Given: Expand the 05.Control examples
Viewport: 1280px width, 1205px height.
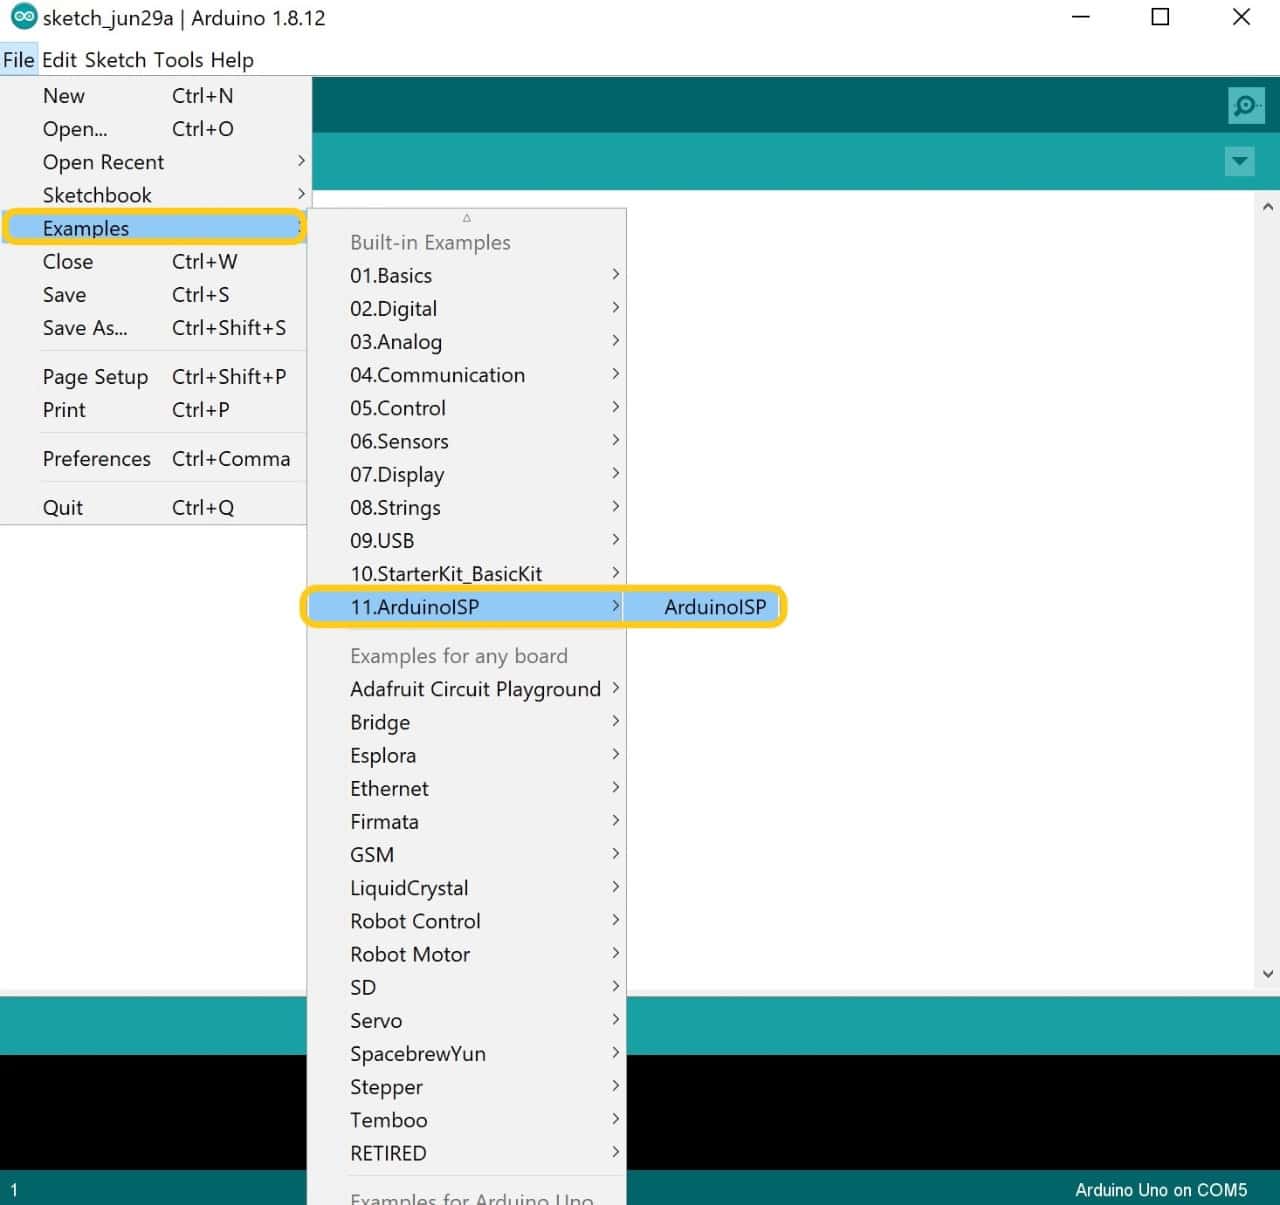Looking at the screenshot, I should click(467, 408).
